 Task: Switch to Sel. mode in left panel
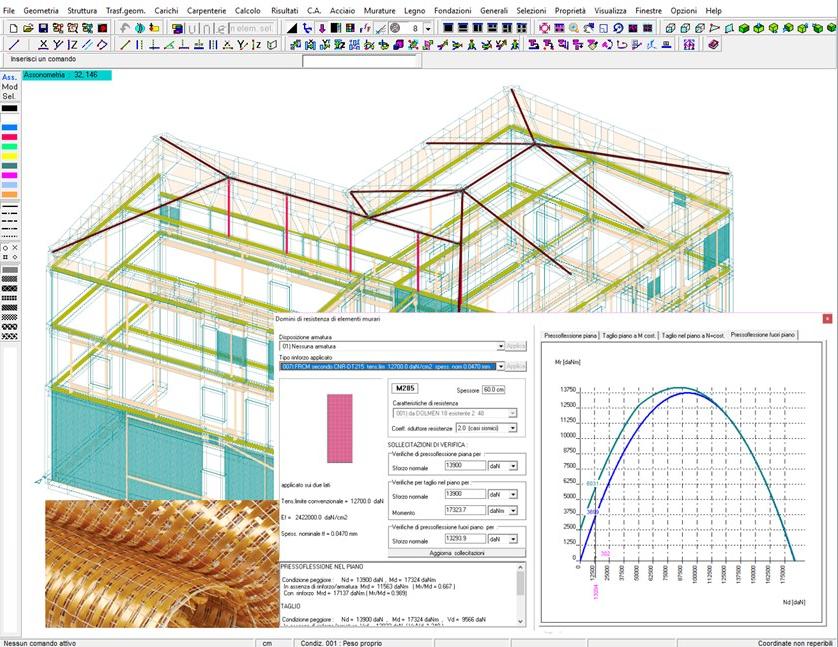pos(9,97)
